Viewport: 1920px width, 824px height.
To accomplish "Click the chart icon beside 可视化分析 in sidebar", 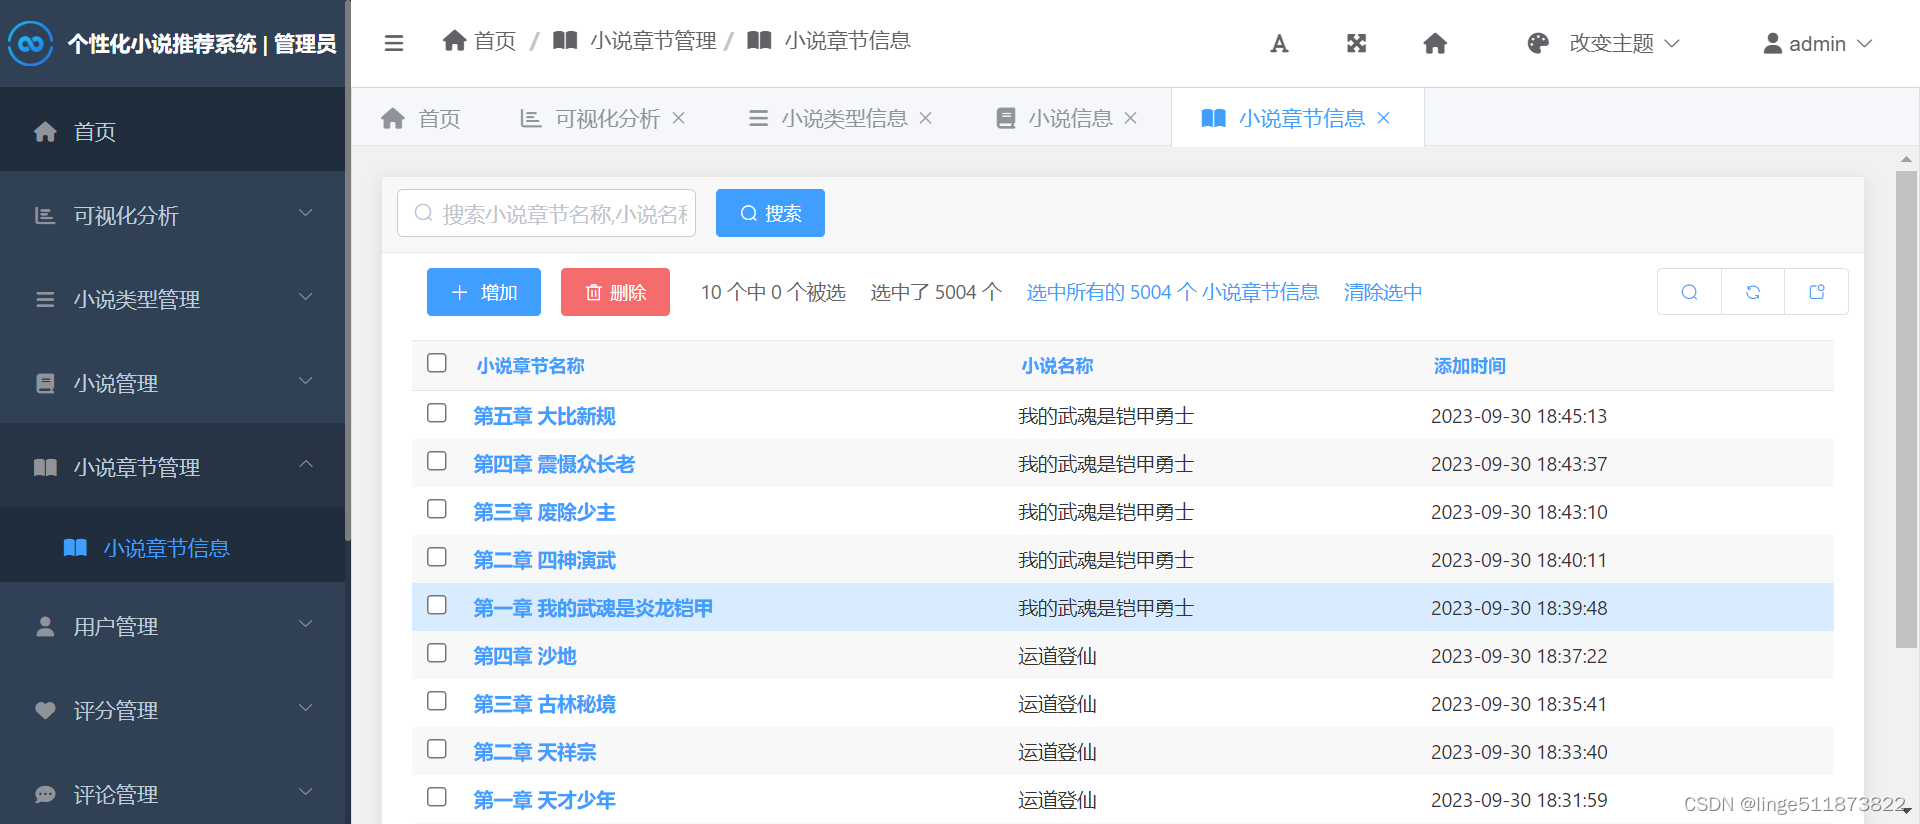I will click(45, 215).
